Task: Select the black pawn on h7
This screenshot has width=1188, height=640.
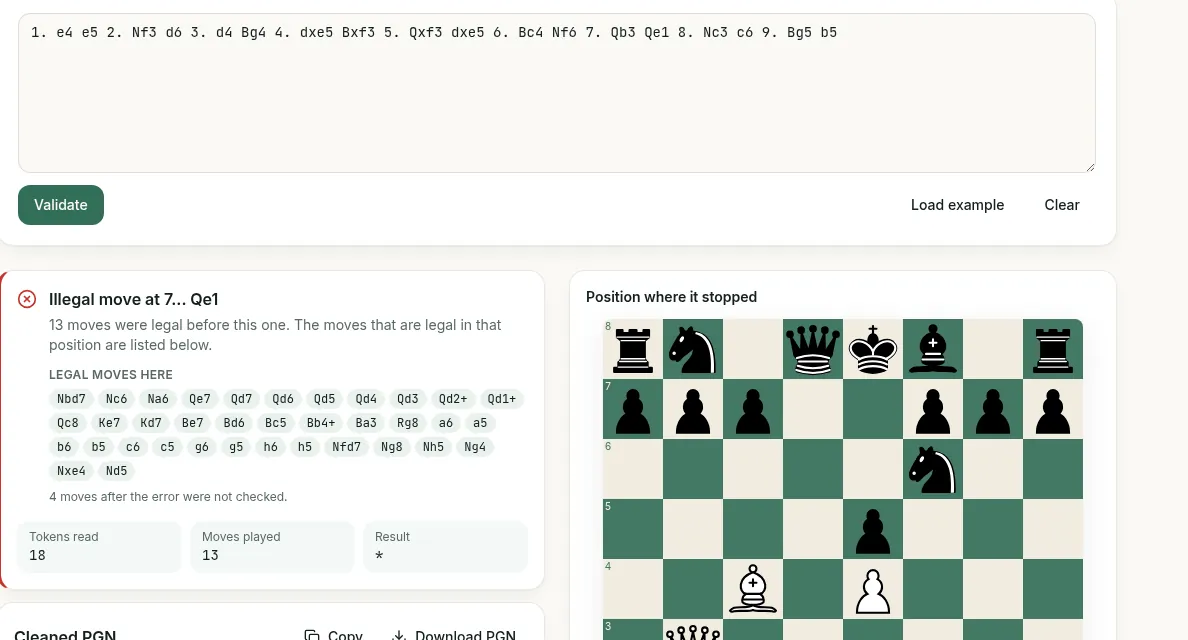Action: [1053, 411]
